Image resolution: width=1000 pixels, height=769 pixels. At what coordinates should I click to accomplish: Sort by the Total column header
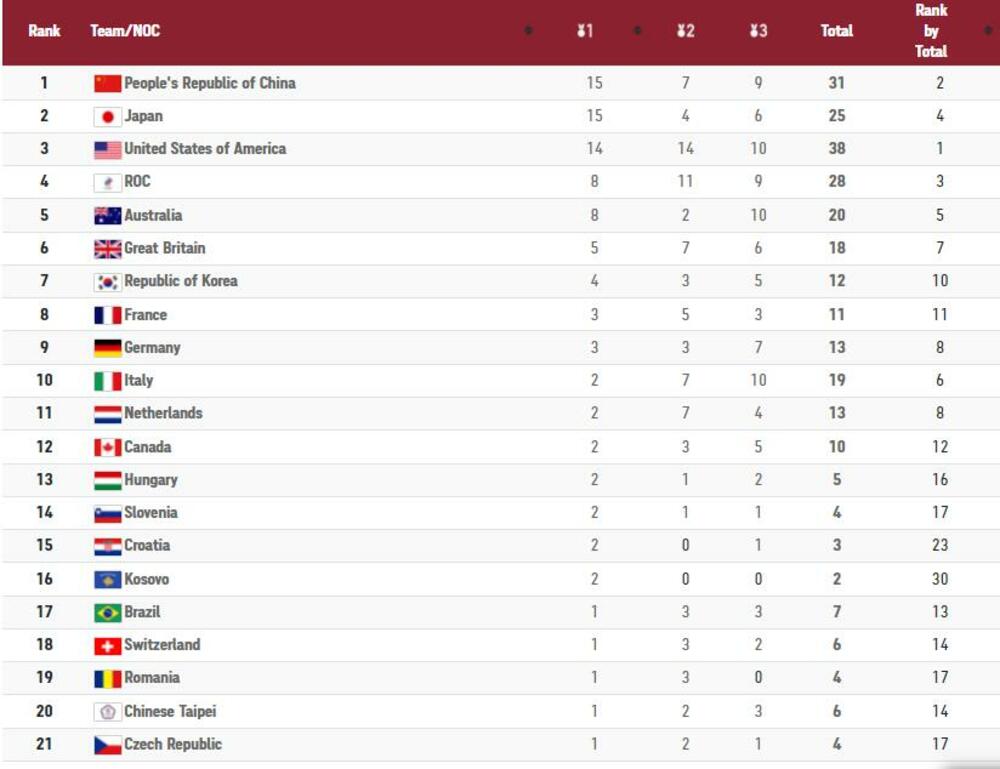pos(836,31)
